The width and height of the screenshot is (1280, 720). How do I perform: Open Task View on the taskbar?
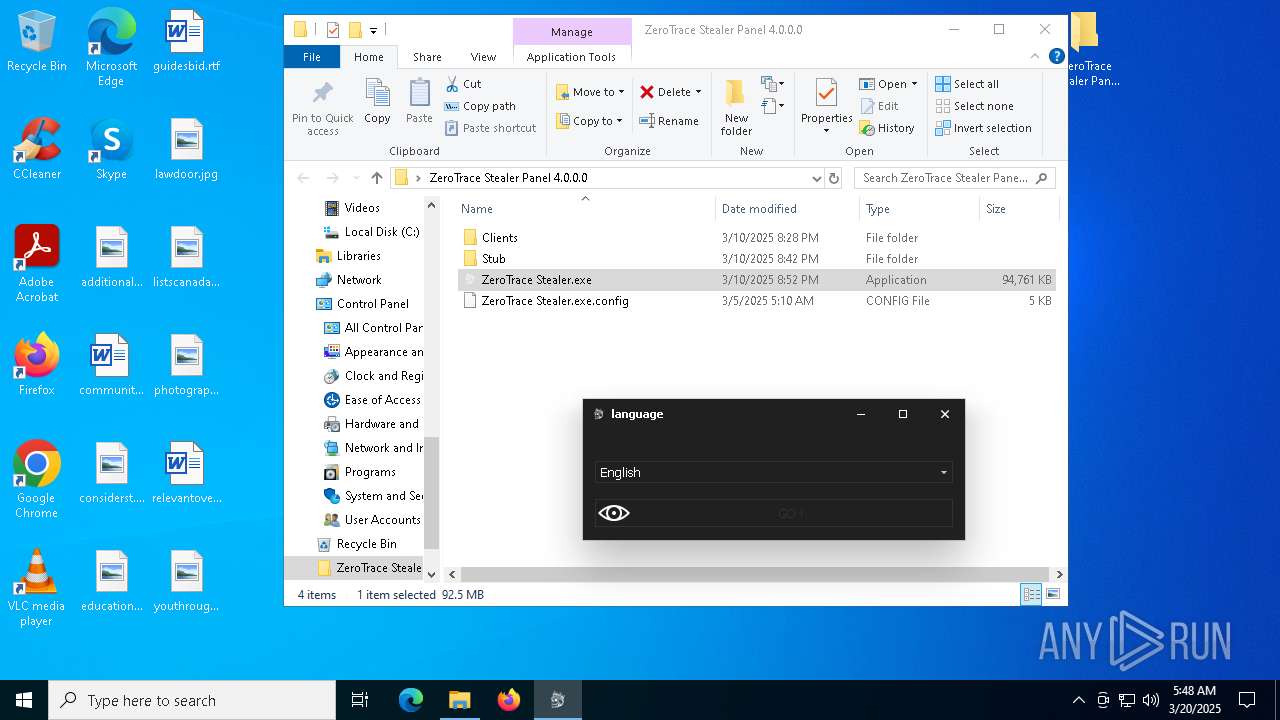click(360, 700)
